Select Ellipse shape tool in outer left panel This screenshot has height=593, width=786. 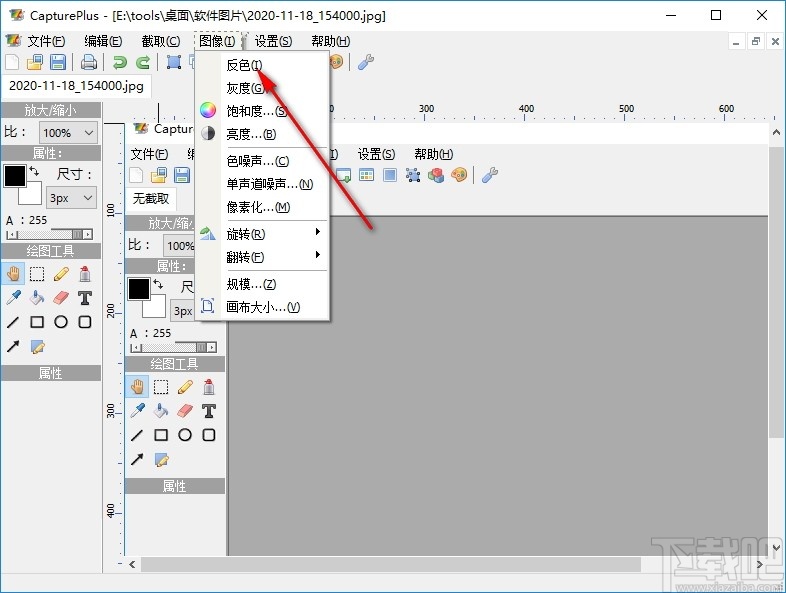pos(61,322)
